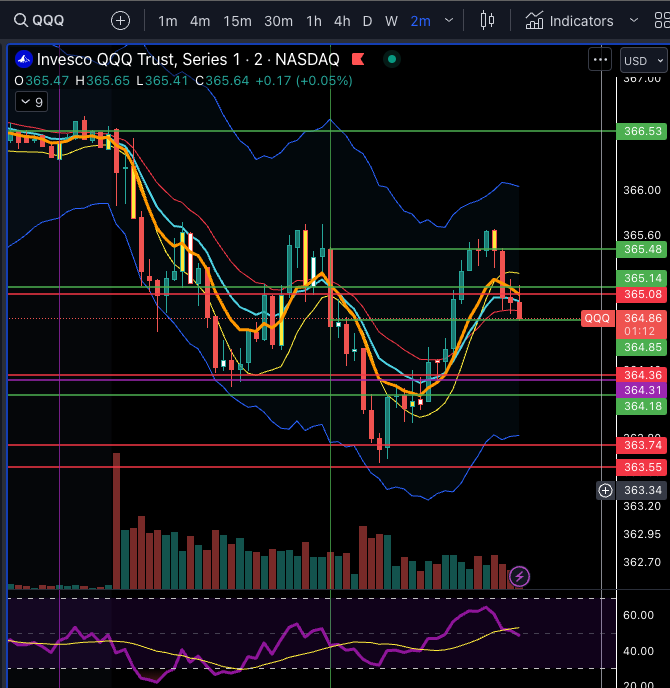Switch to the 15m interval
Screen dimensions: 670x688
[237, 21]
